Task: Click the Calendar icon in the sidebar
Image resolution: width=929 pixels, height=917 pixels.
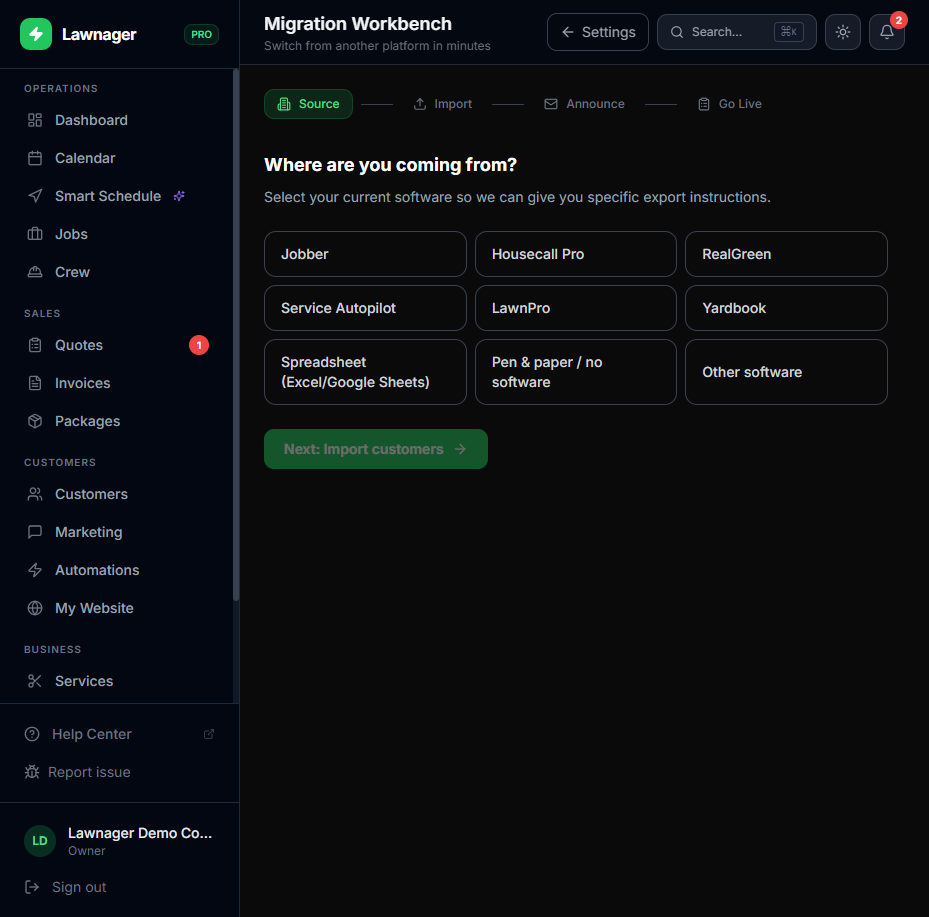Action: [x=35, y=158]
